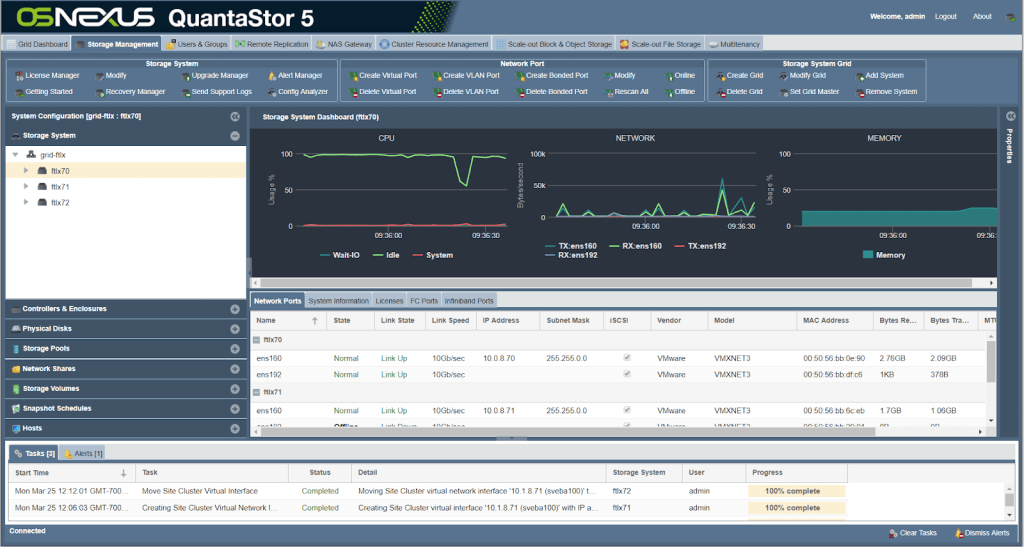Expand Controllers & Enclosures section
This screenshot has width=1024, height=547.
235,309
